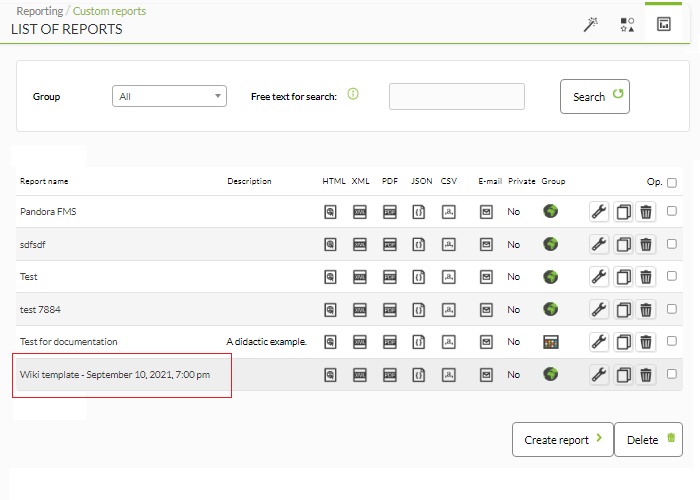Open the report wizard wand icon
700x500 pixels.
[x=591, y=25]
